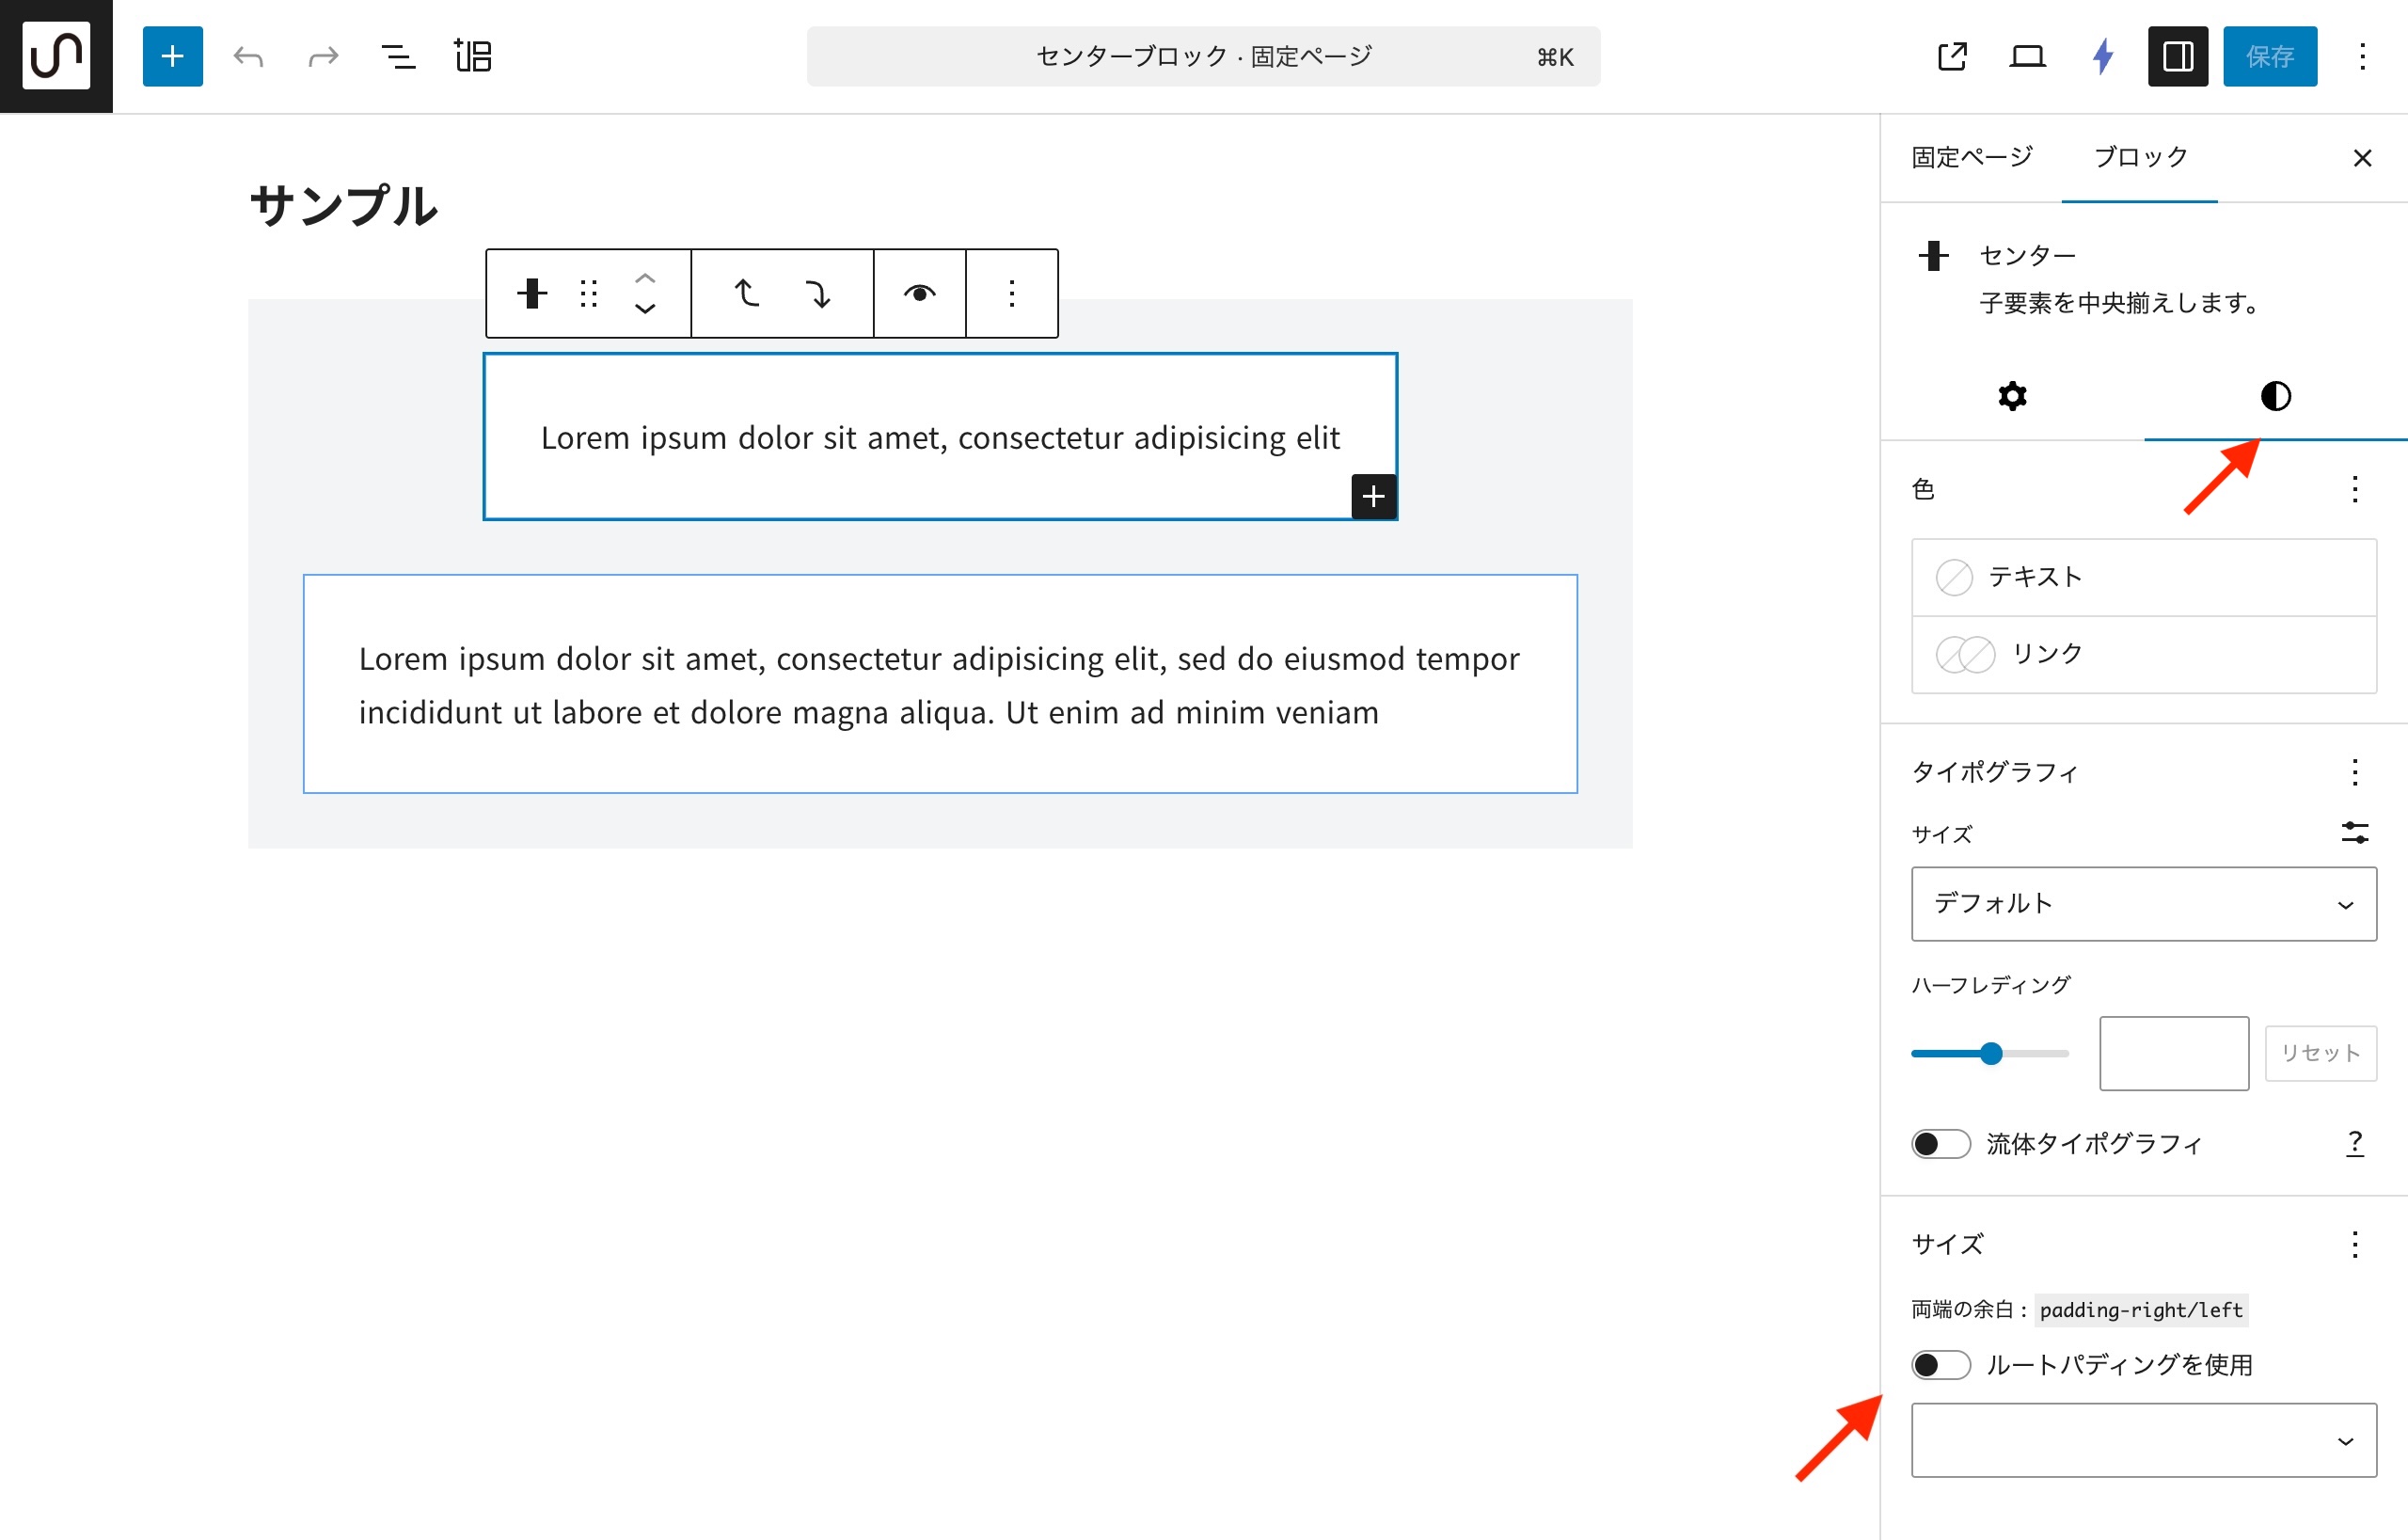Click the eye icon in block toolbar
Screen dimensions: 2408x1540
pos(919,294)
